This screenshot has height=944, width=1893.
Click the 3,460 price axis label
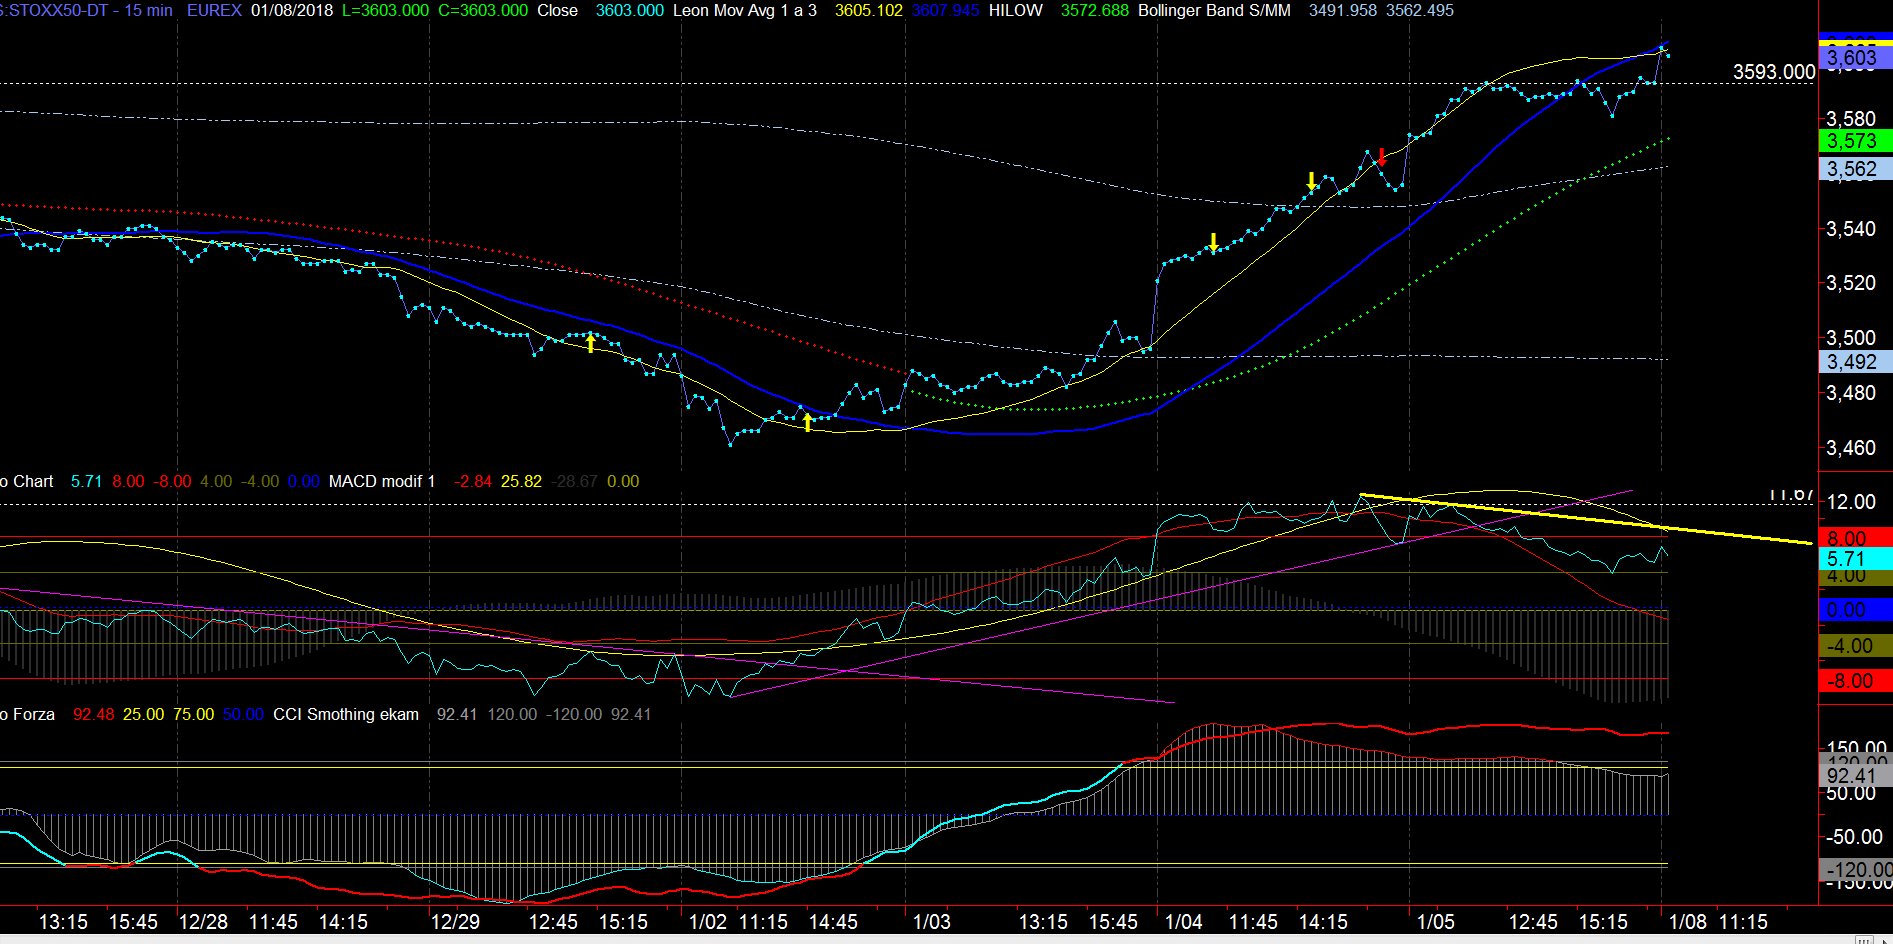1851,448
